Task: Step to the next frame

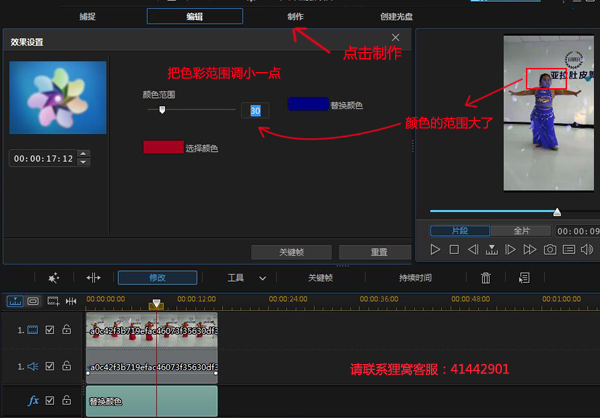Action: (510, 250)
